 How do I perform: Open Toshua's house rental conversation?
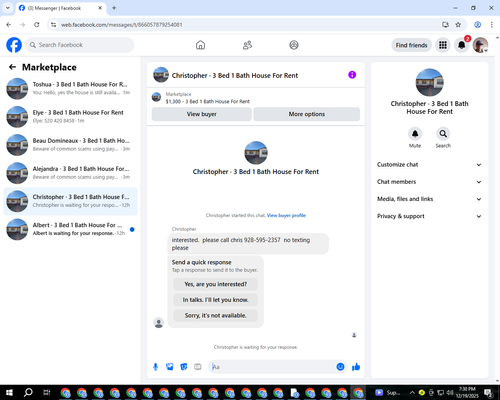pyautogui.click(x=70, y=89)
